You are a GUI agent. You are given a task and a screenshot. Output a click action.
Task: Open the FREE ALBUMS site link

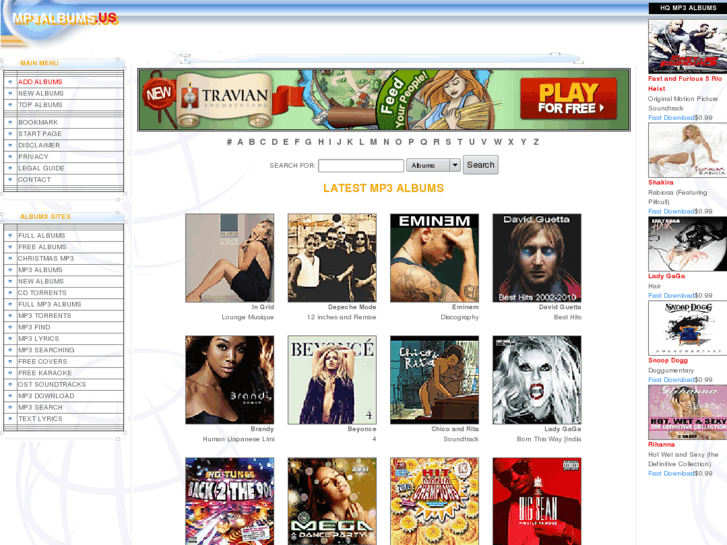click(42, 247)
